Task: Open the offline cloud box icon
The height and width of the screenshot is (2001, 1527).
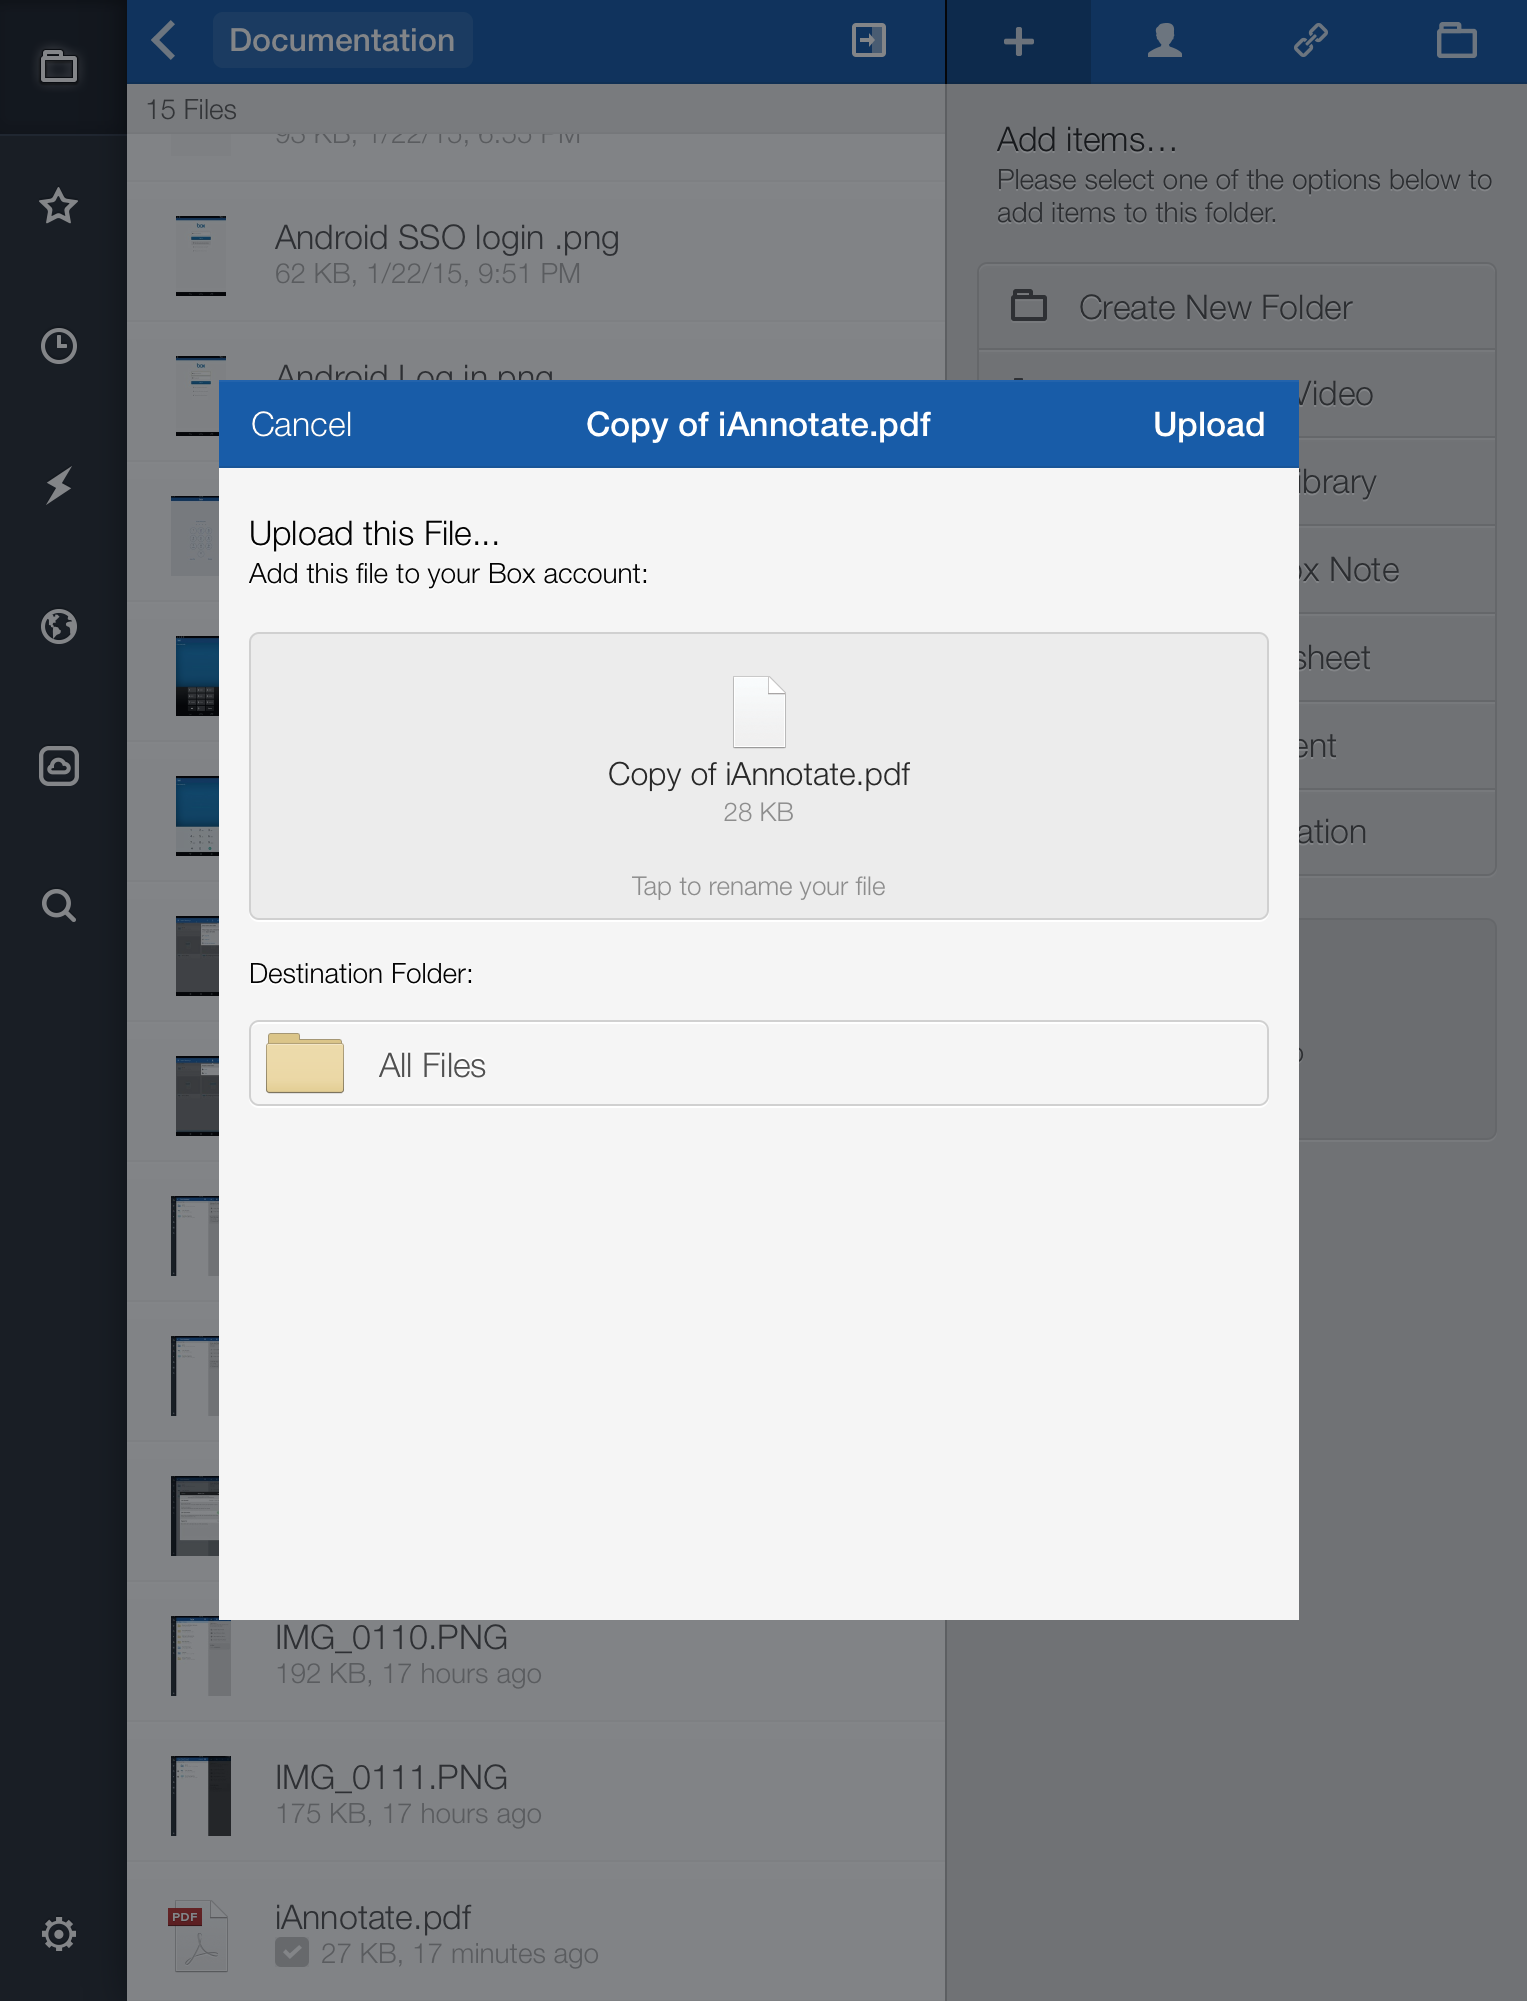Action: [x=59, y=766]
